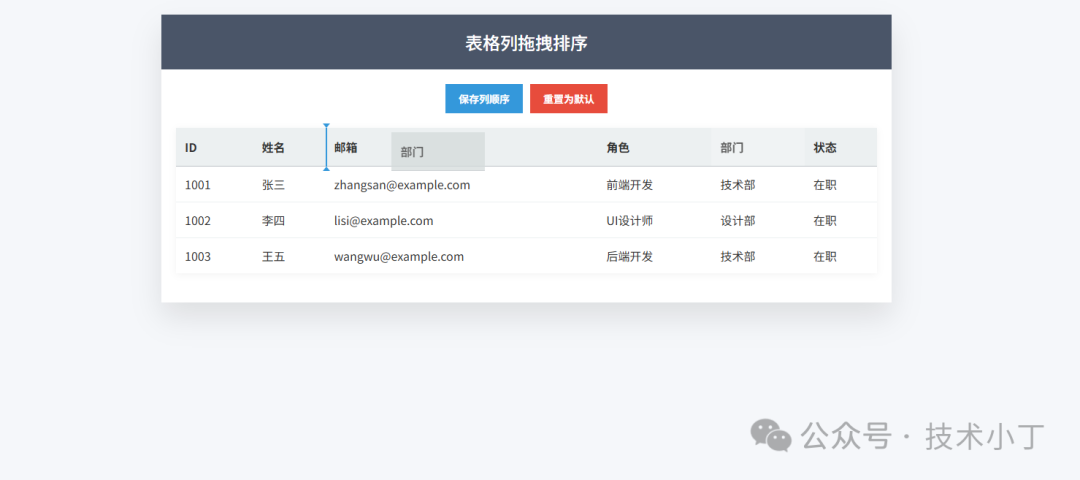1080x480 pixels.
Task: Click the 设计部 department cell
Action: point(737,221)
